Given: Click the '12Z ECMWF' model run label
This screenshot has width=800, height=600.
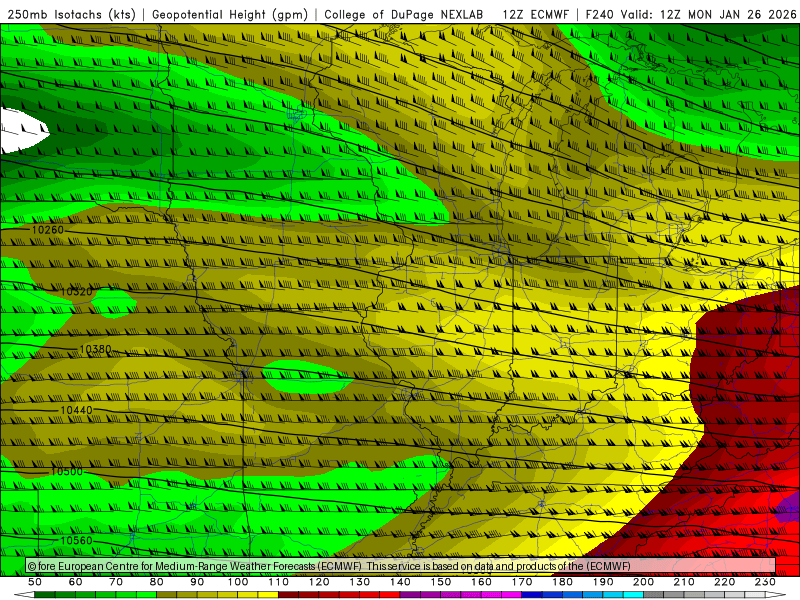Looking at the screenshot, I should [536, 14].
